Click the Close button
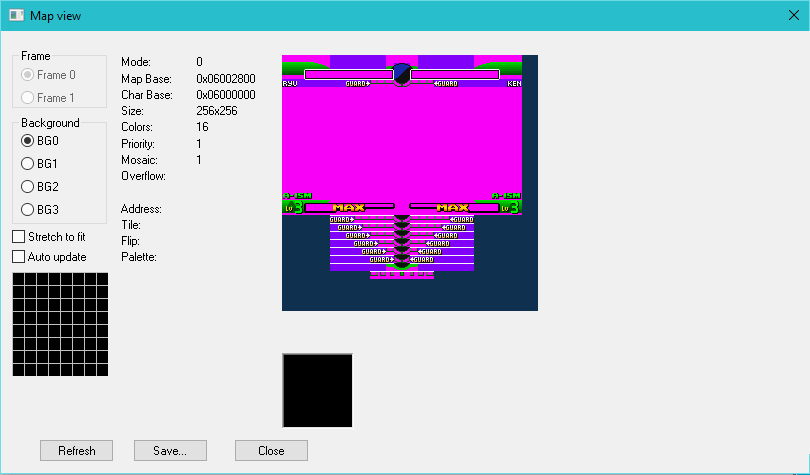This screenshot has width=810, height=475. tap(271, 451)
